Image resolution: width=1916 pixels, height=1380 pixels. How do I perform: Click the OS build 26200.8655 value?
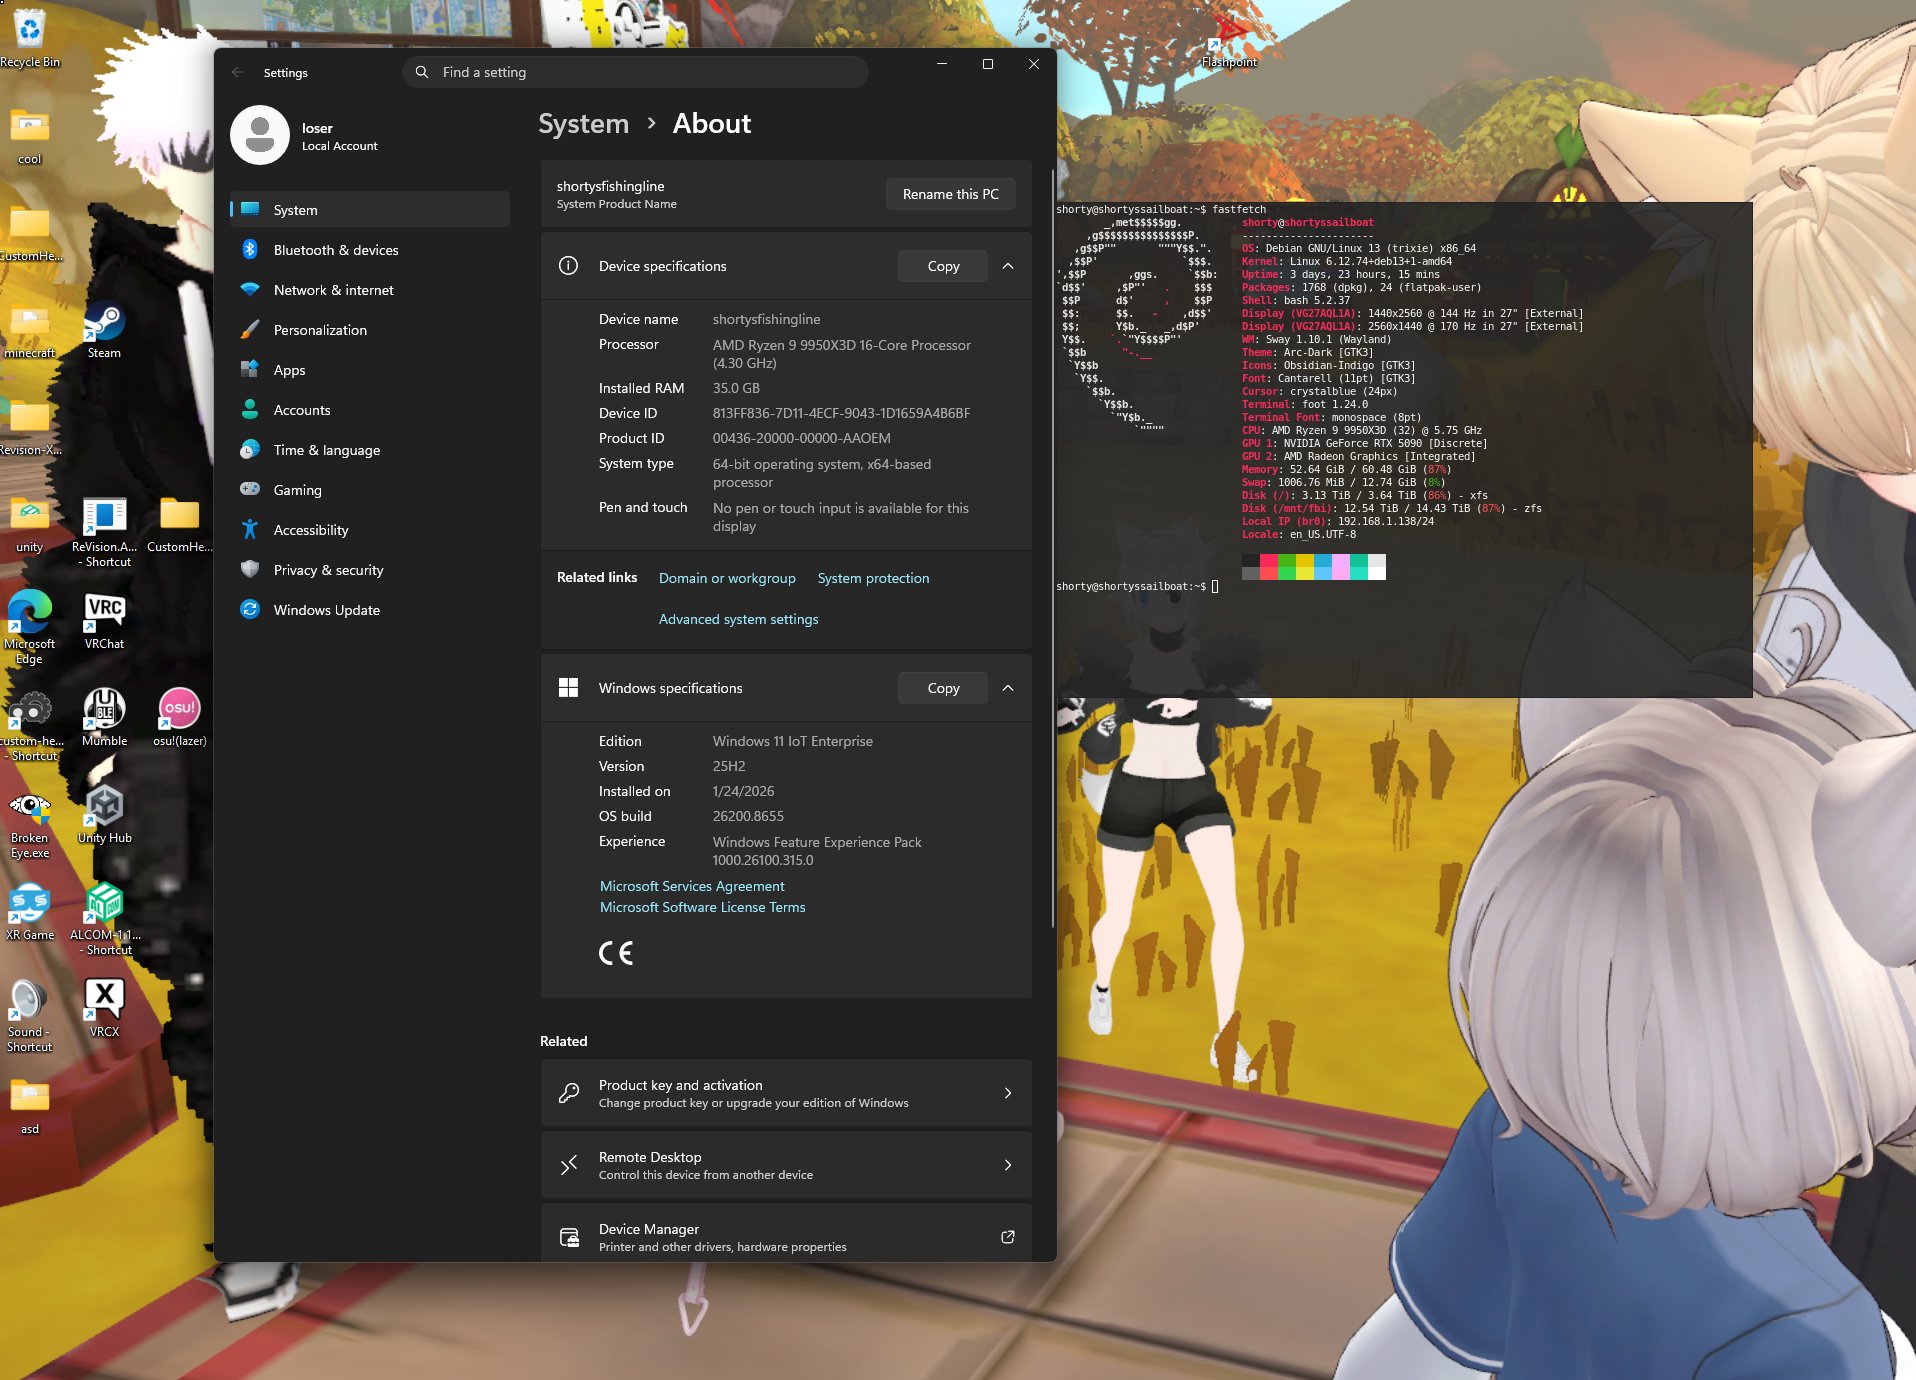point(748,816)
